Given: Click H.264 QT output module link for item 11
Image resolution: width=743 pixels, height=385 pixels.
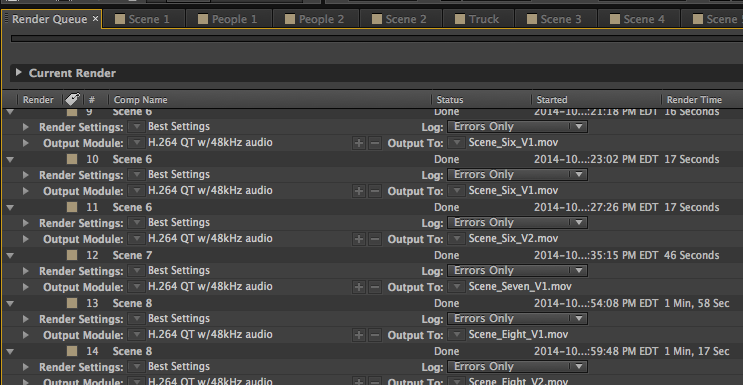Looking at the screenshot, I should tap(210, 238).
